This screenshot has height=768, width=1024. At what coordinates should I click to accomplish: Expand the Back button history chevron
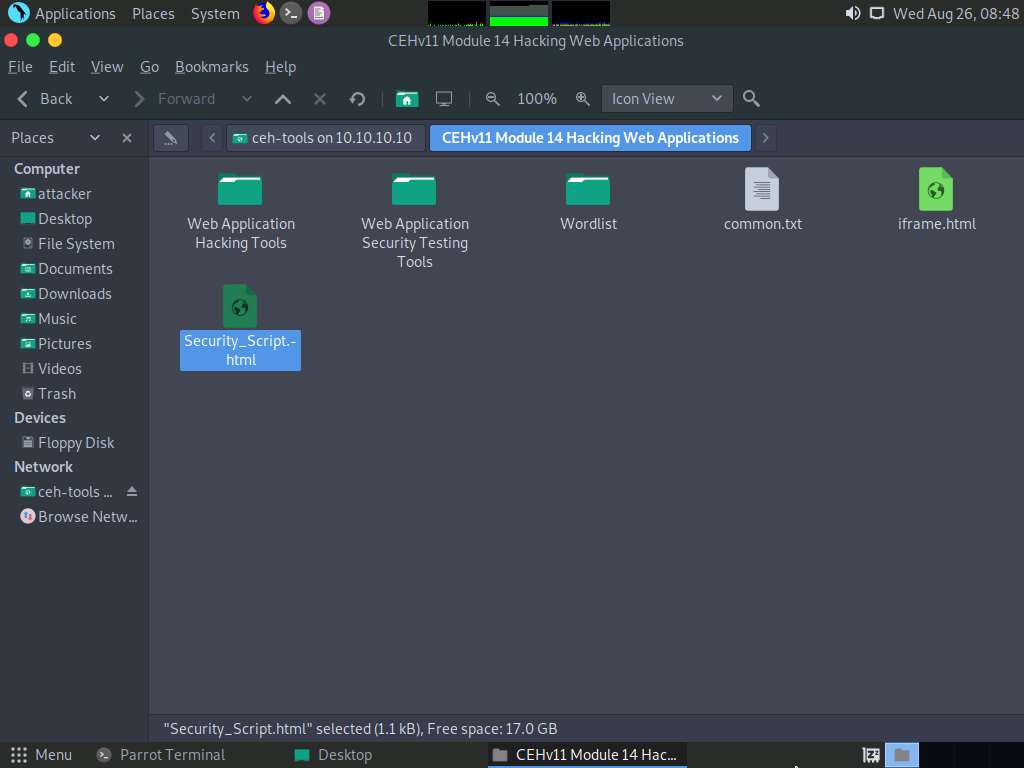102,98
